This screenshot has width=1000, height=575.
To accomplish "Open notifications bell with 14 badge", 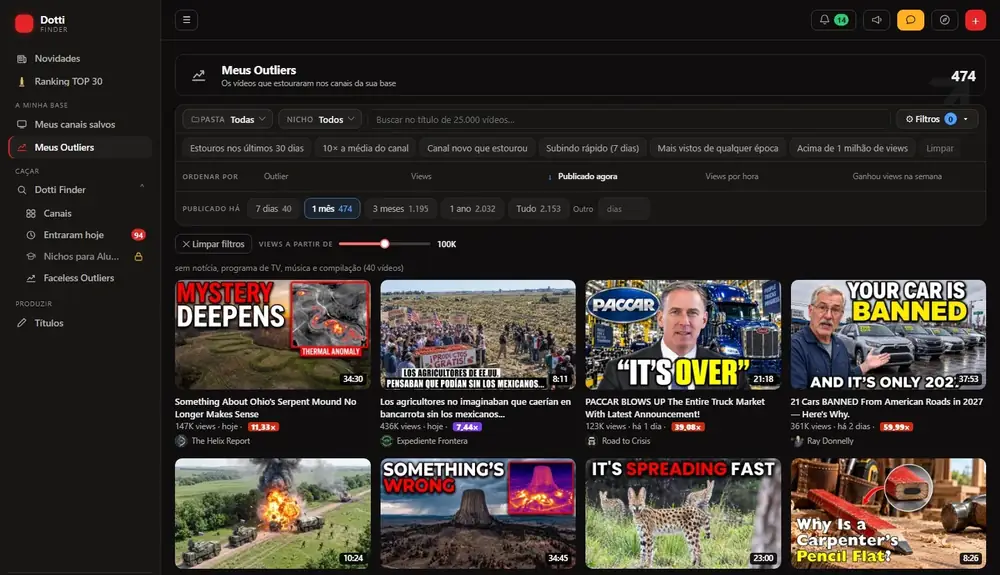I will tap(833, 20).
